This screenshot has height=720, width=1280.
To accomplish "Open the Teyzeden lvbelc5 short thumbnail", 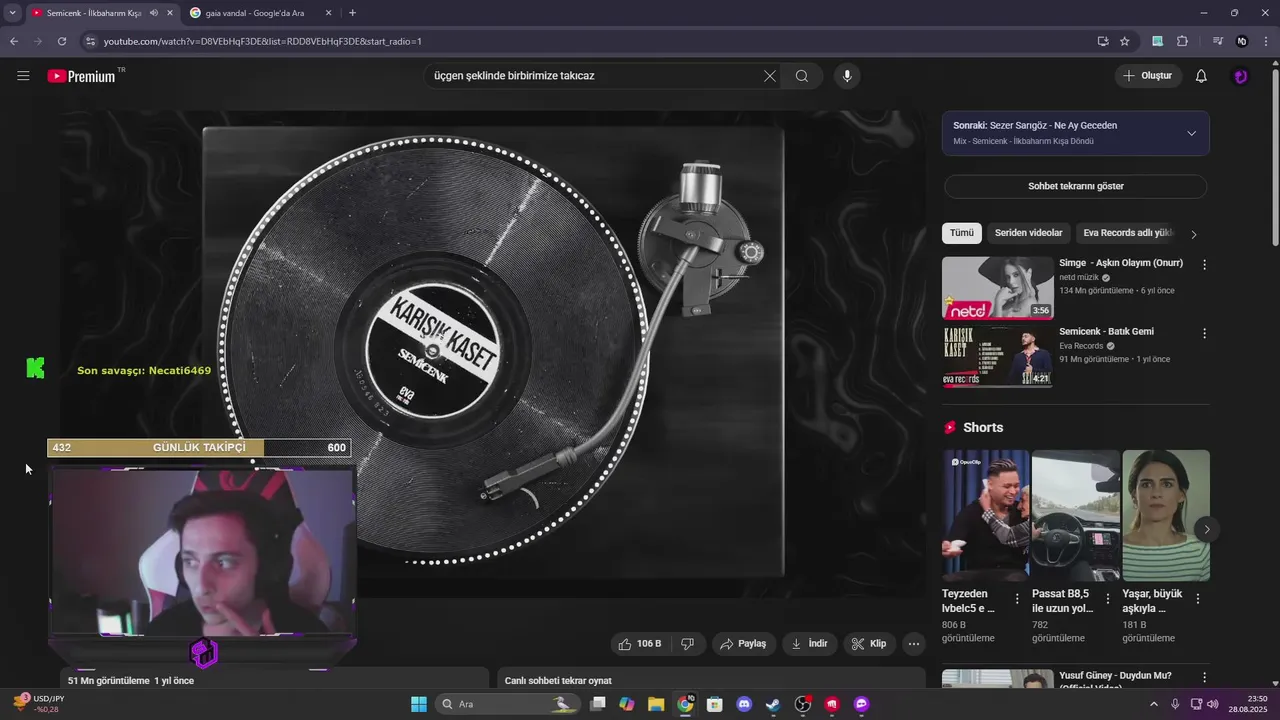I will click(x=986, y=515).
